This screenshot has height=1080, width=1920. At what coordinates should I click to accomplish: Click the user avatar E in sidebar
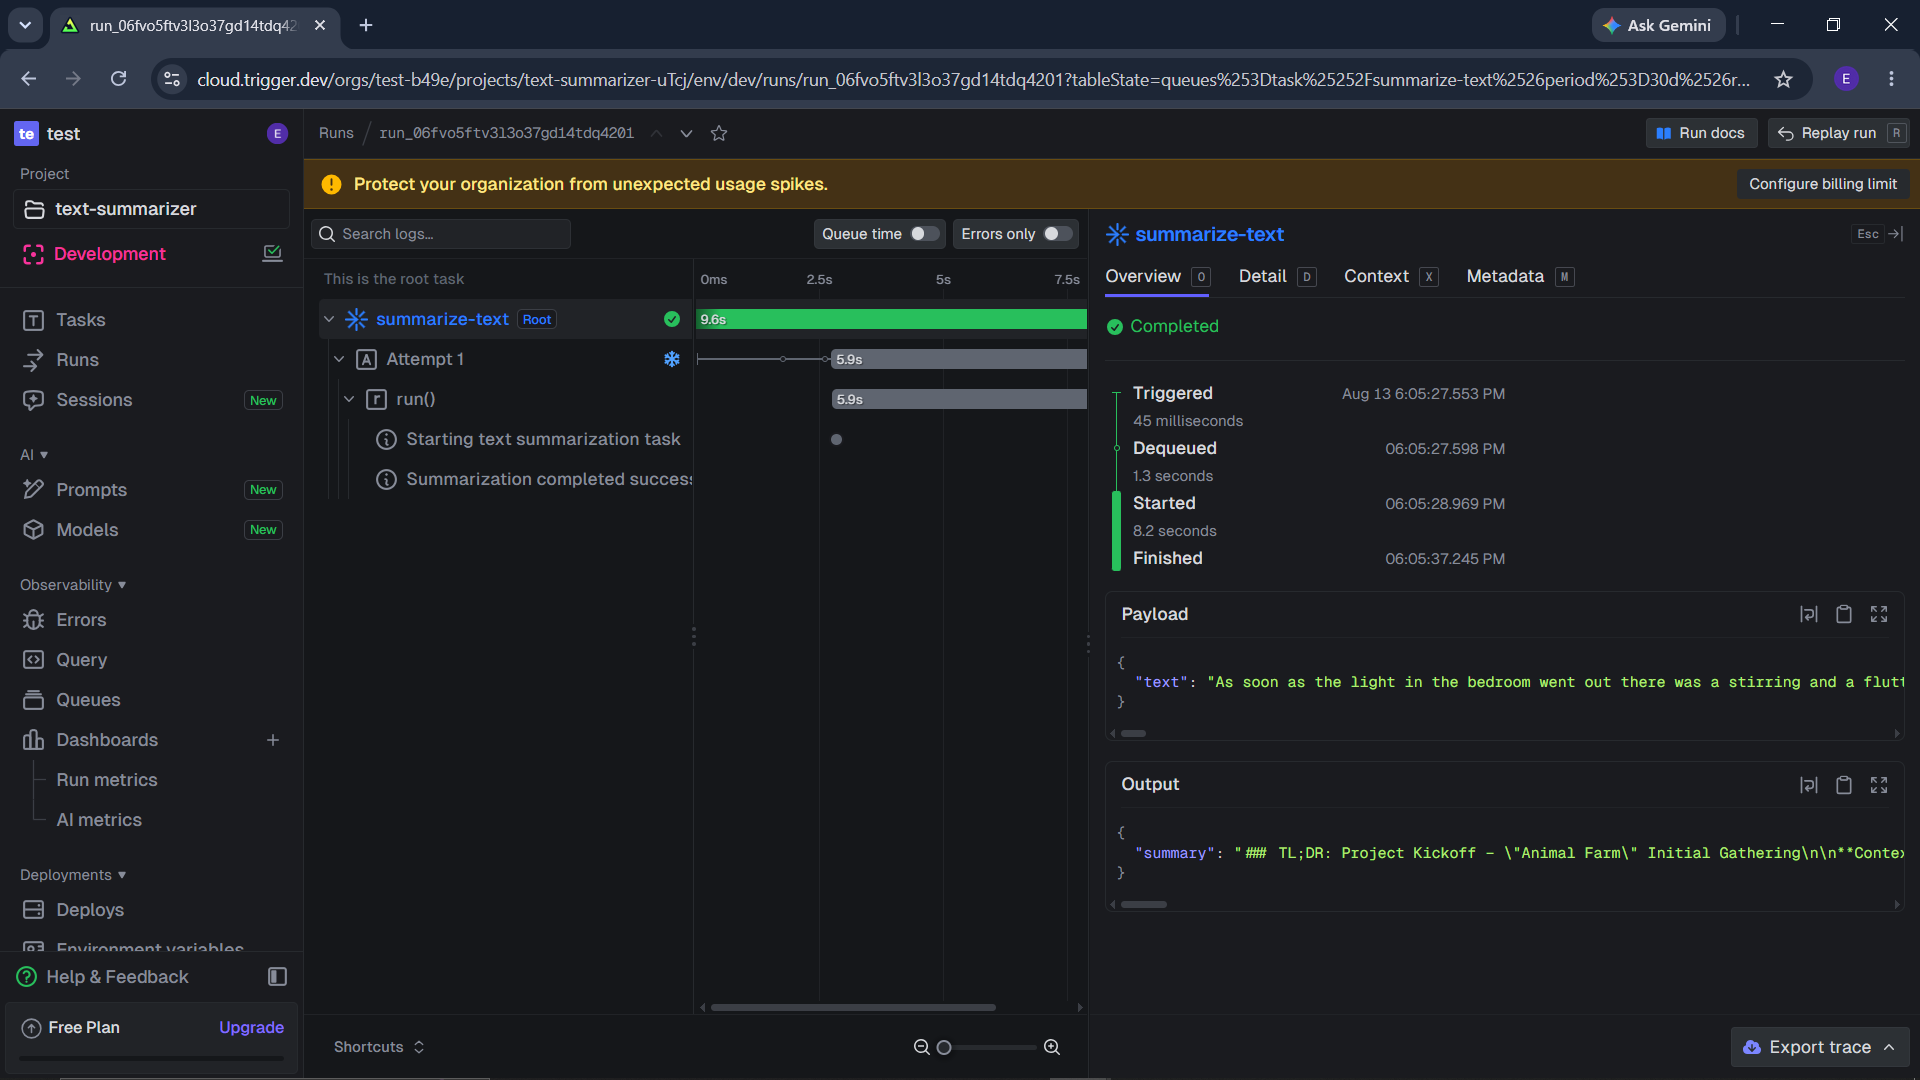pyautogui.click(x=278, y=134)
